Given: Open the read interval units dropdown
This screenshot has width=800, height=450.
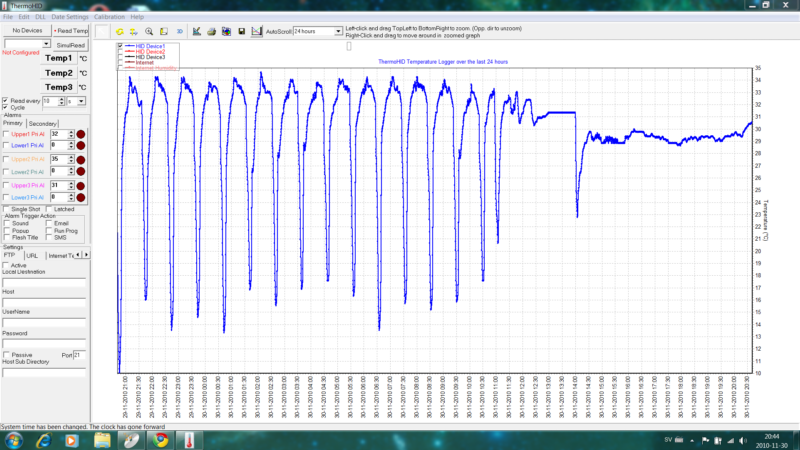Looking at the screenshot, I should (82, 101).
